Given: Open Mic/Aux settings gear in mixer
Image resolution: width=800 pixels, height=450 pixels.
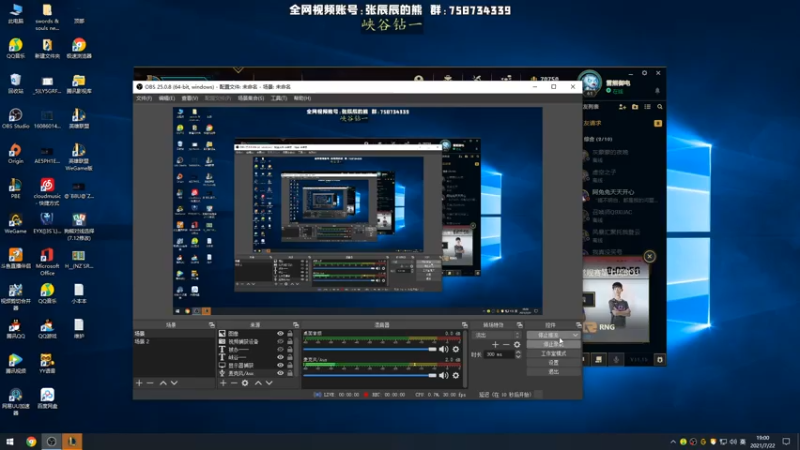Looking at the screenshot, I should pos(456,375).
